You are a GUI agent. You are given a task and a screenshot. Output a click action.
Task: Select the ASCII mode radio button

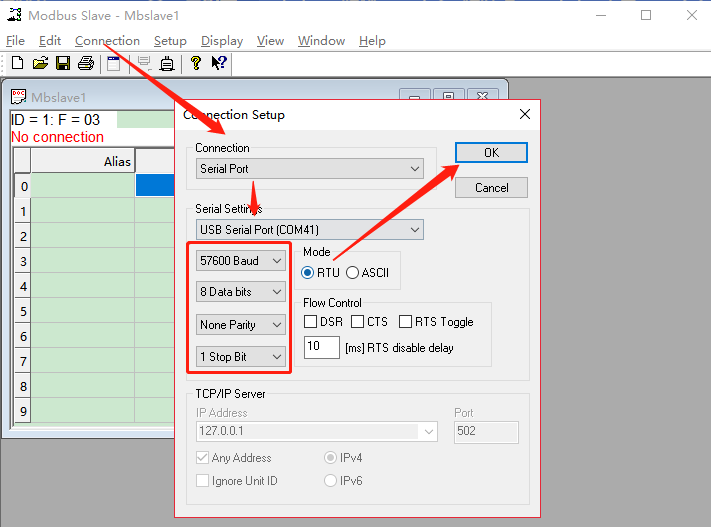(353, 273)
